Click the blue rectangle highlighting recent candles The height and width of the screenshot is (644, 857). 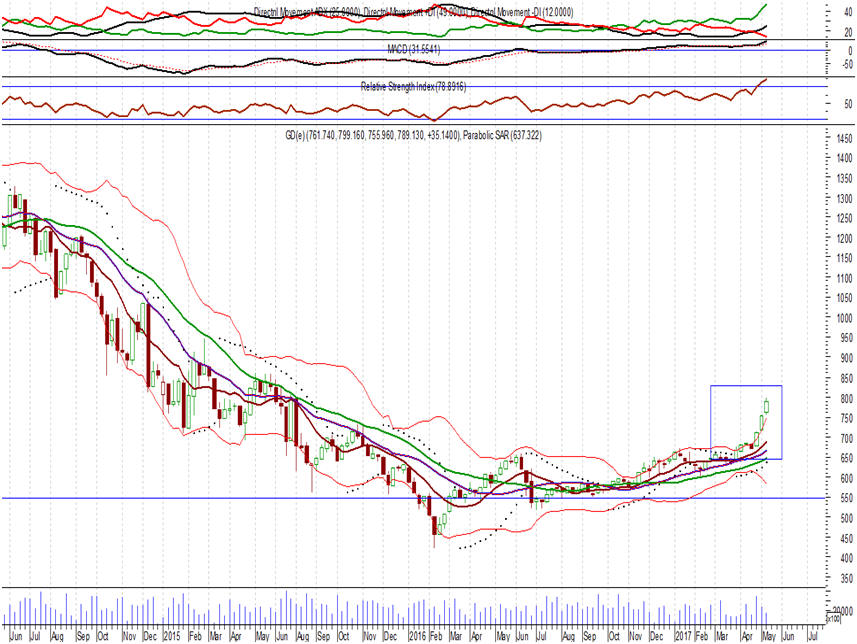tap(745, 421)
